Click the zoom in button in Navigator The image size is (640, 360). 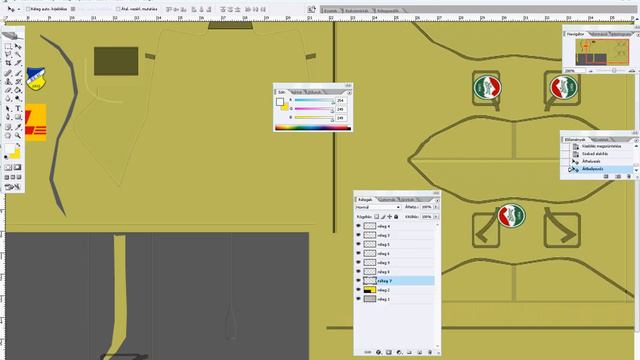pos(632,71)
